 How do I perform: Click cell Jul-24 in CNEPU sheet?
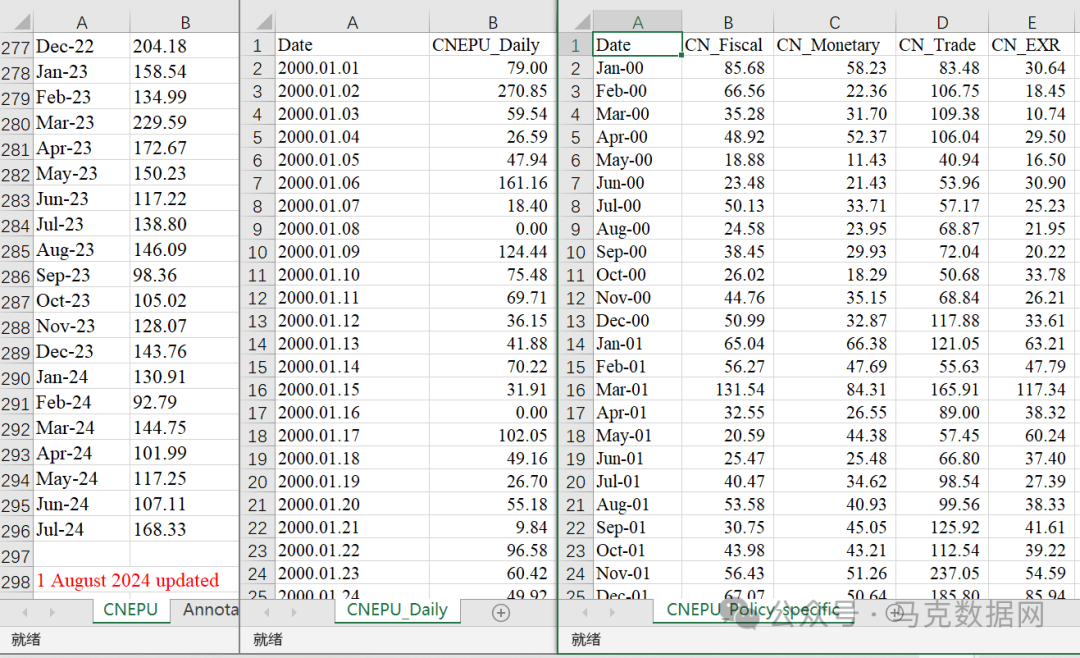pos(81,530)
